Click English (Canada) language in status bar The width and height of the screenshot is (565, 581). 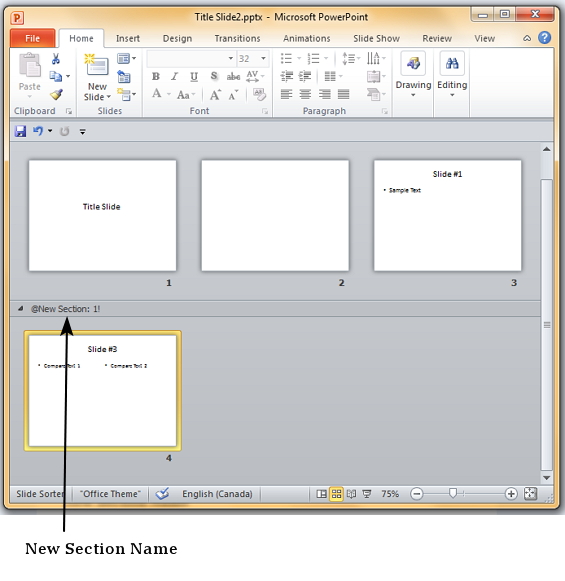(x=217, y=494)
